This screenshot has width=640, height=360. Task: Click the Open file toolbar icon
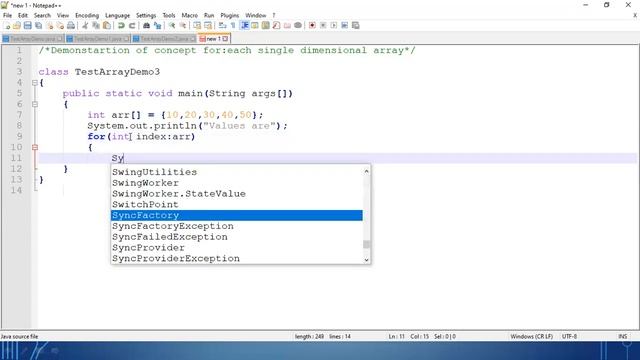(17, 25)
